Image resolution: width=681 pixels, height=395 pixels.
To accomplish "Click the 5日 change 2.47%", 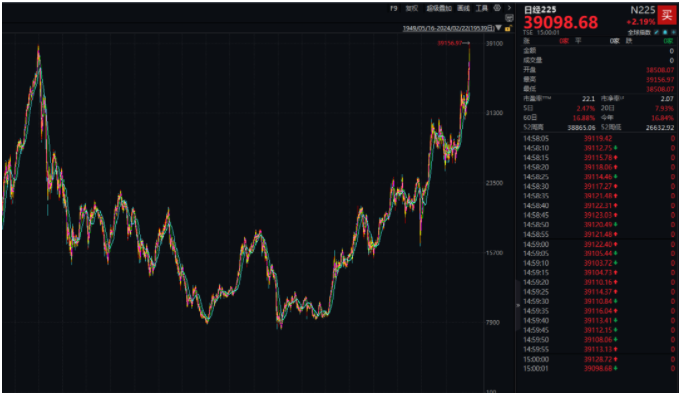I will pos(585,108).
